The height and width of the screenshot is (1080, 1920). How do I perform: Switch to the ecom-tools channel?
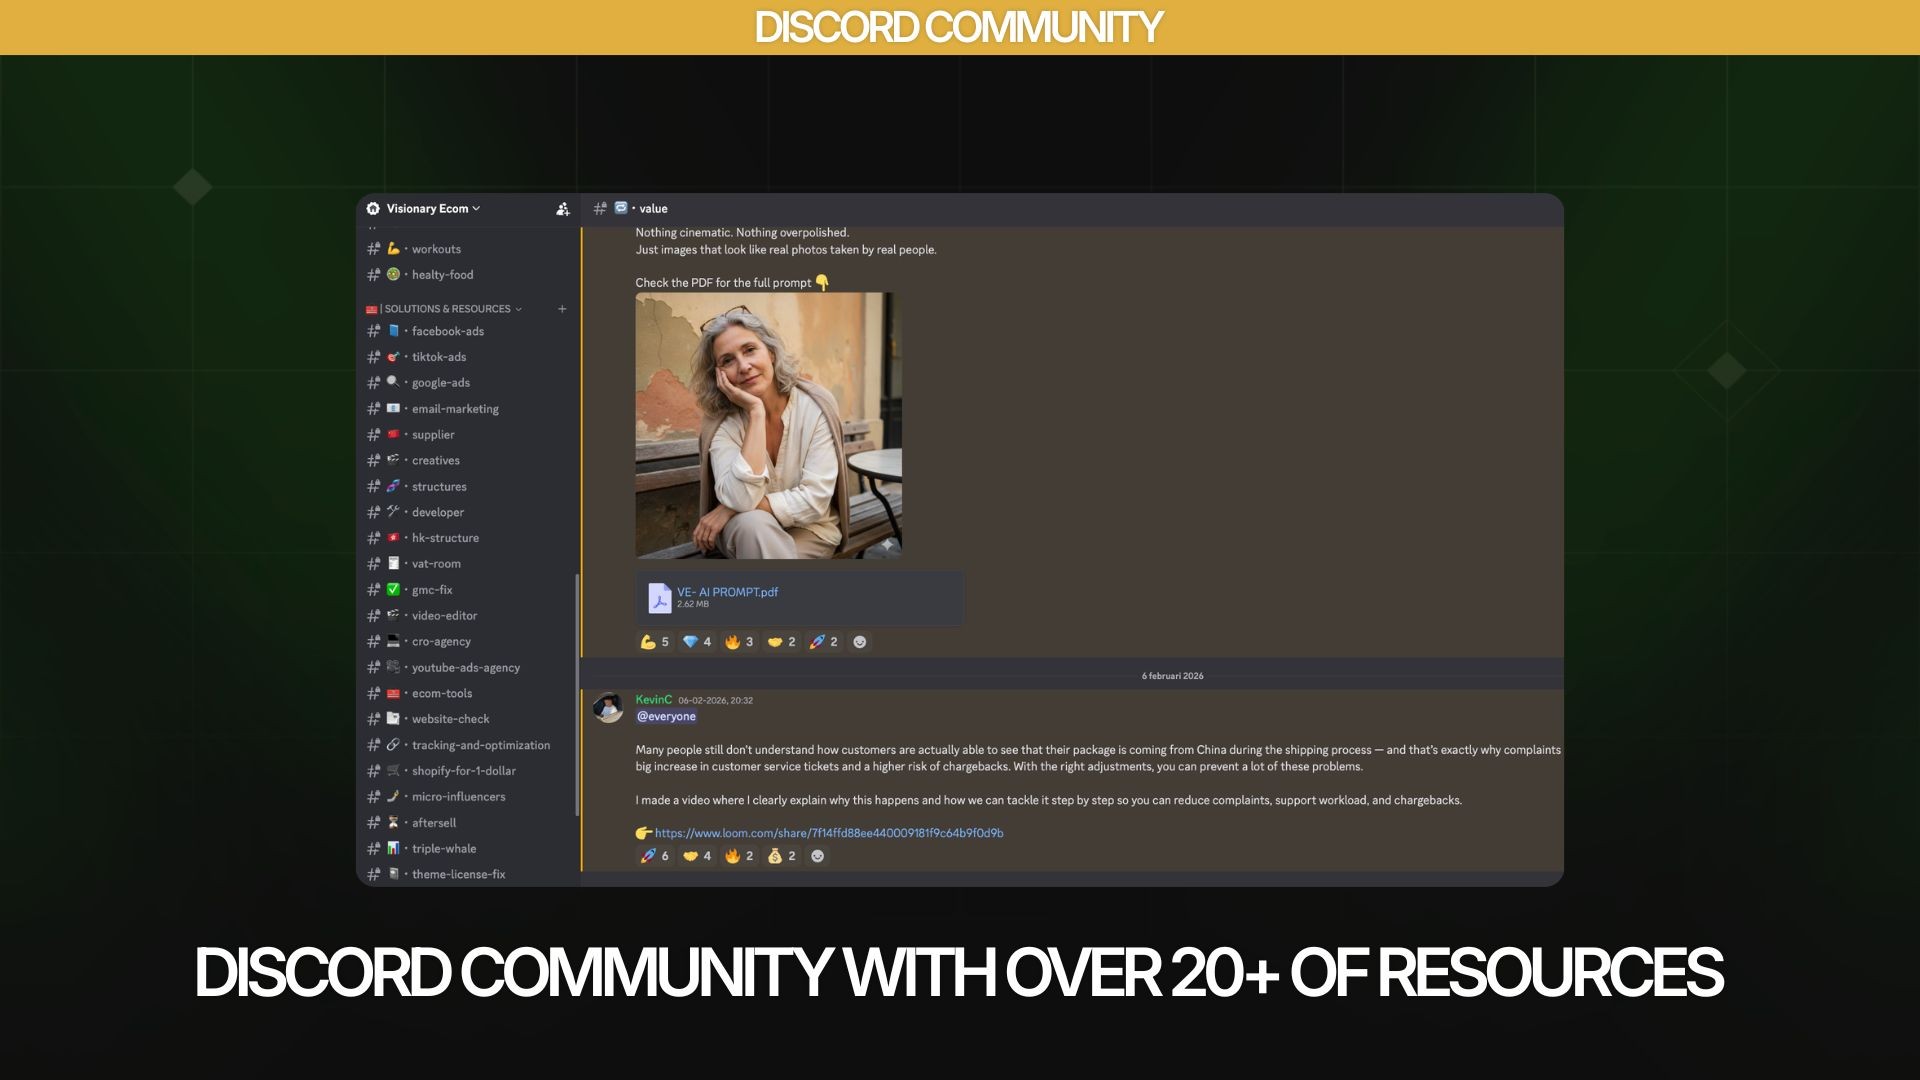[x=441, y=693]
